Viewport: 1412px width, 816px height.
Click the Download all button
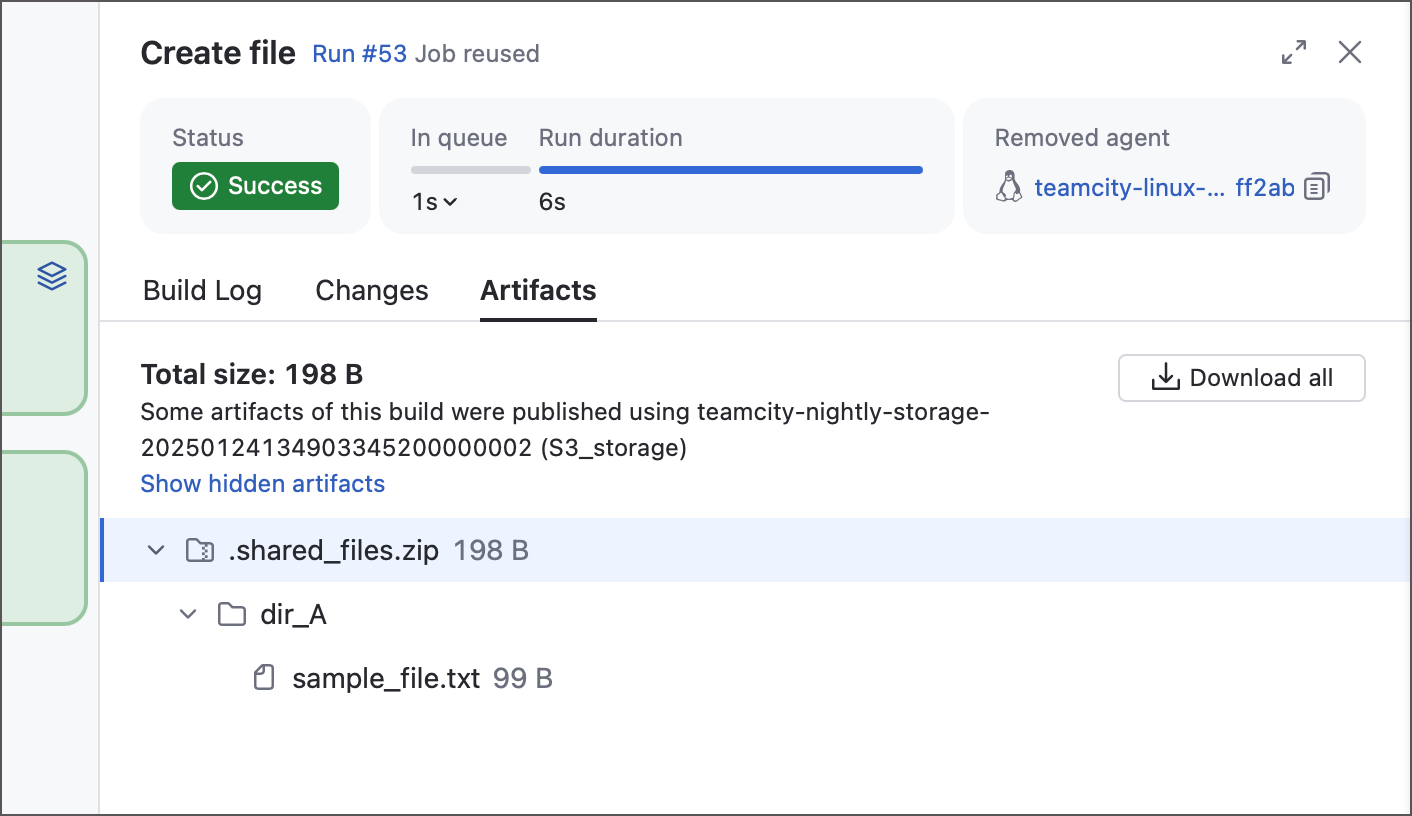(1241, 377)
